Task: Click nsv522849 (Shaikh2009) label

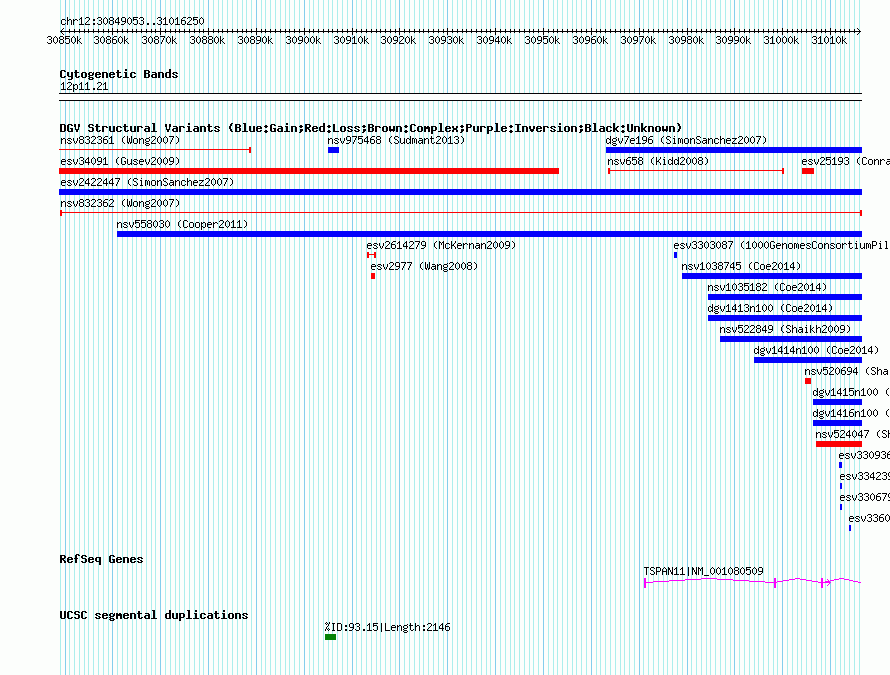Action: pos(785,329)
